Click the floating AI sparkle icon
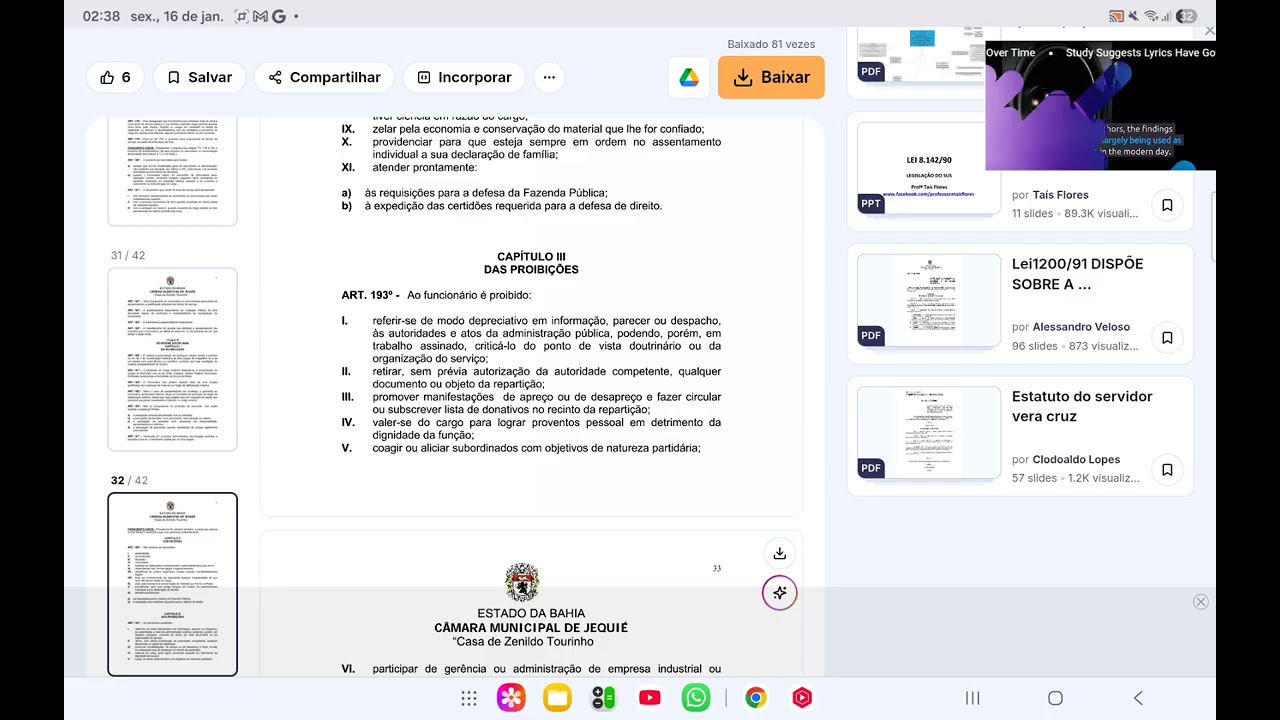1280x720 pixels. point(780,593)
